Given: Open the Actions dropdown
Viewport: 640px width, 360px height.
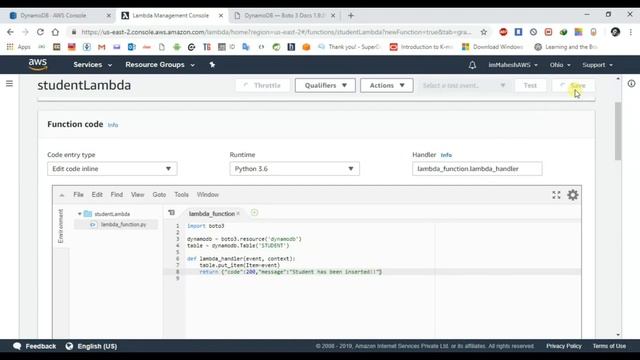Looking at the screenshot, I should click(387, 85).
